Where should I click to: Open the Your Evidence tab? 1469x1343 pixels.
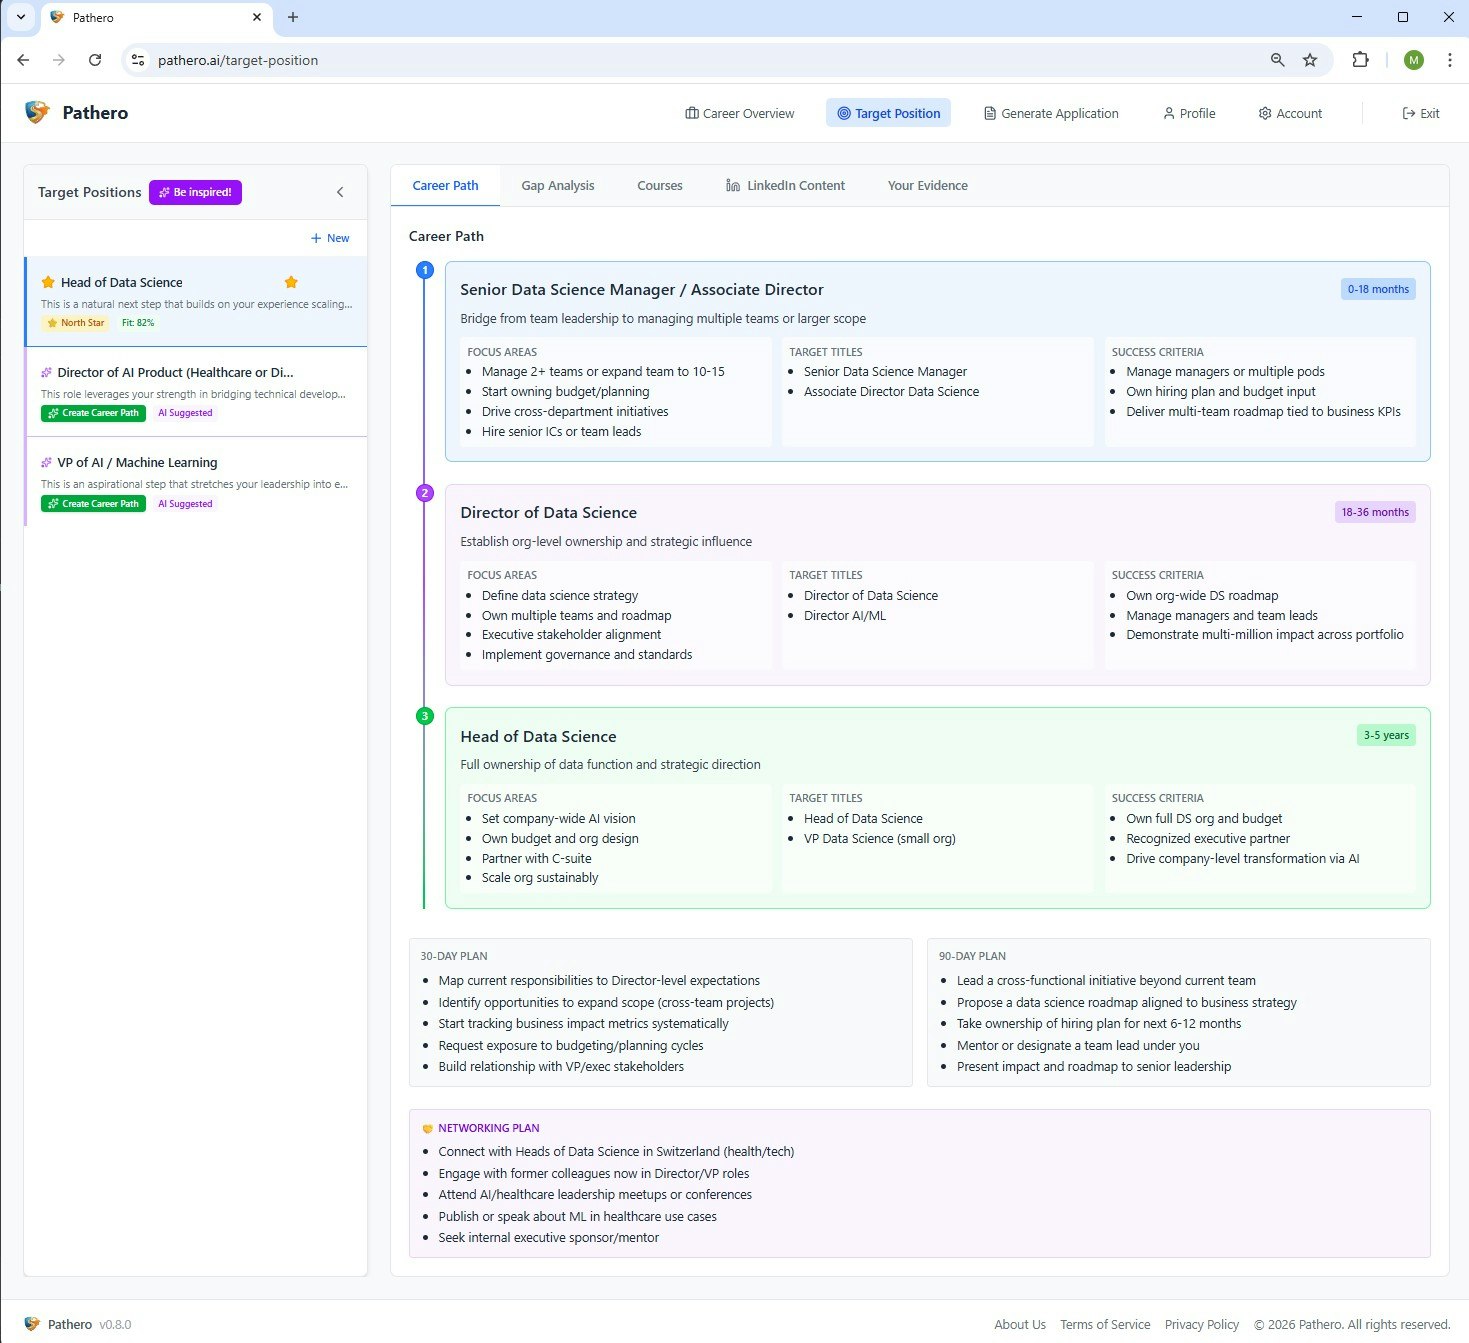[x=928, y=185]
